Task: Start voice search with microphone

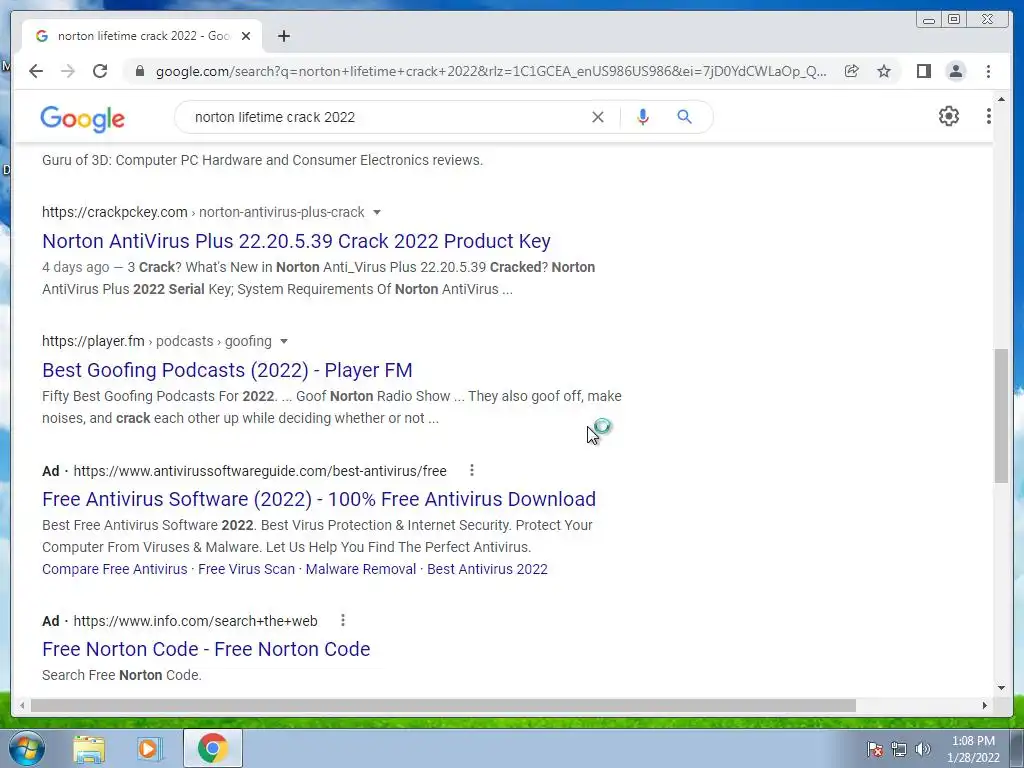Action: (643, 117)
